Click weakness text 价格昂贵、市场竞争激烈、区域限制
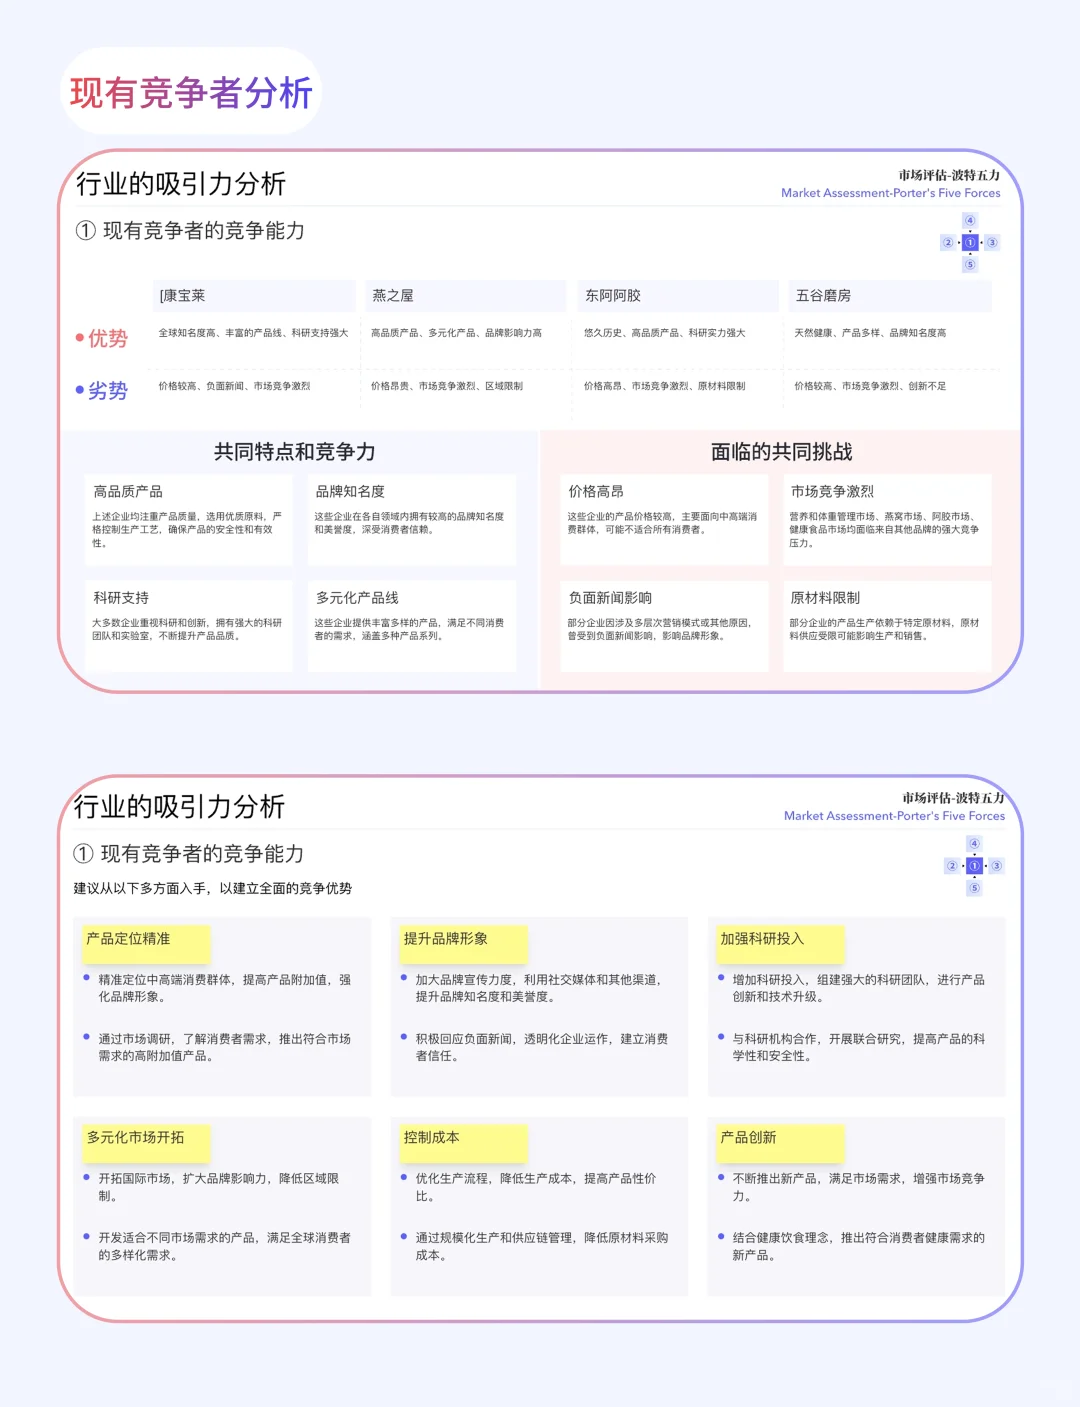Screen dimensions: 1080x1407 tap(447, 386)
